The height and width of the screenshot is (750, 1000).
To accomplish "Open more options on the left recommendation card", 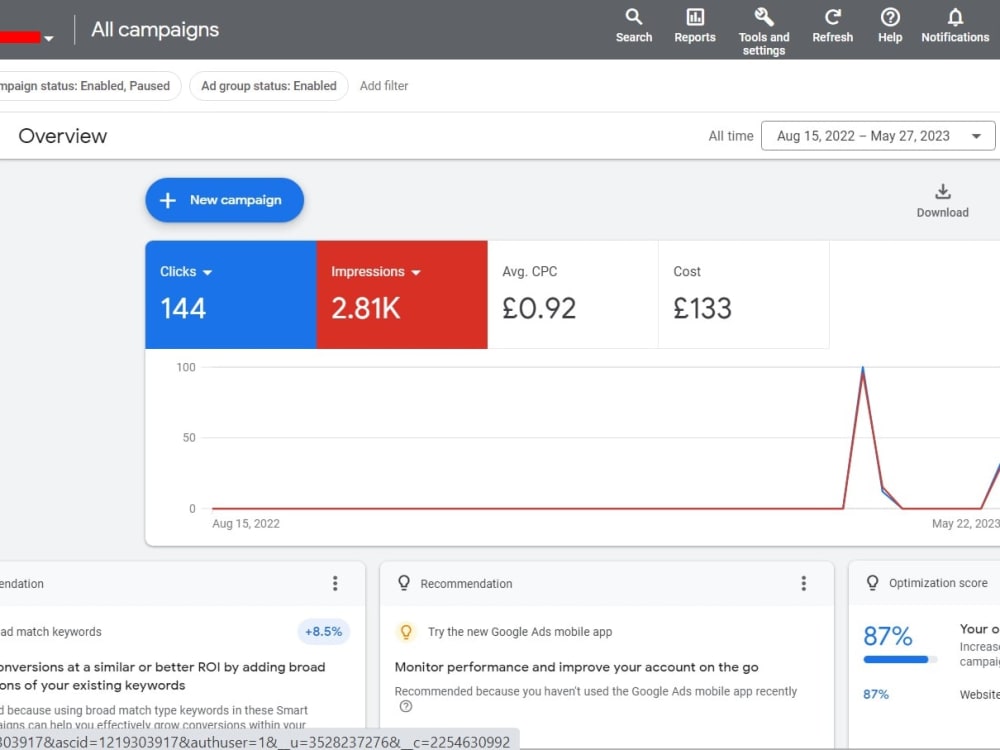I will 335,583.
